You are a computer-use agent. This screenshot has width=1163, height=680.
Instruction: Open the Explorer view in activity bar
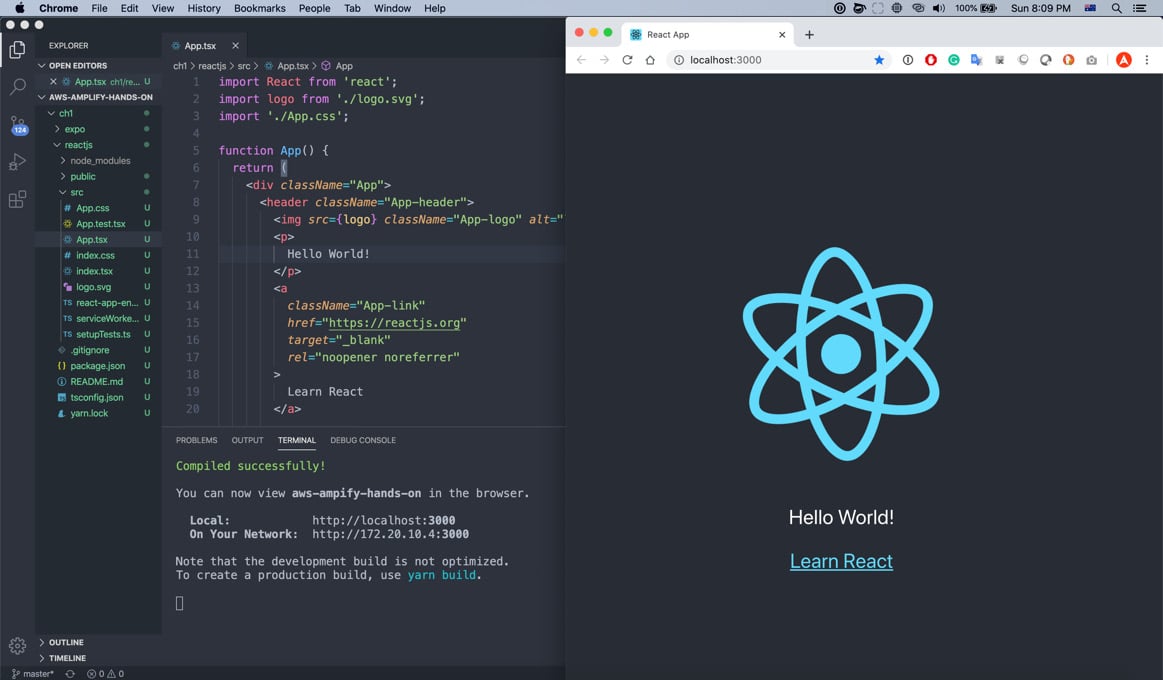coord(17,50)
